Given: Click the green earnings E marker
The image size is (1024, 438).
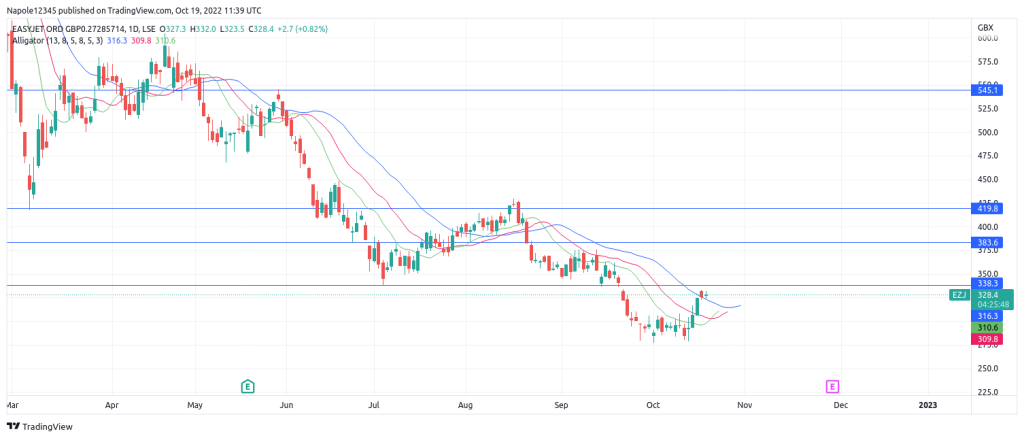Looking at the screenshot, I should (x=247, y=386).
